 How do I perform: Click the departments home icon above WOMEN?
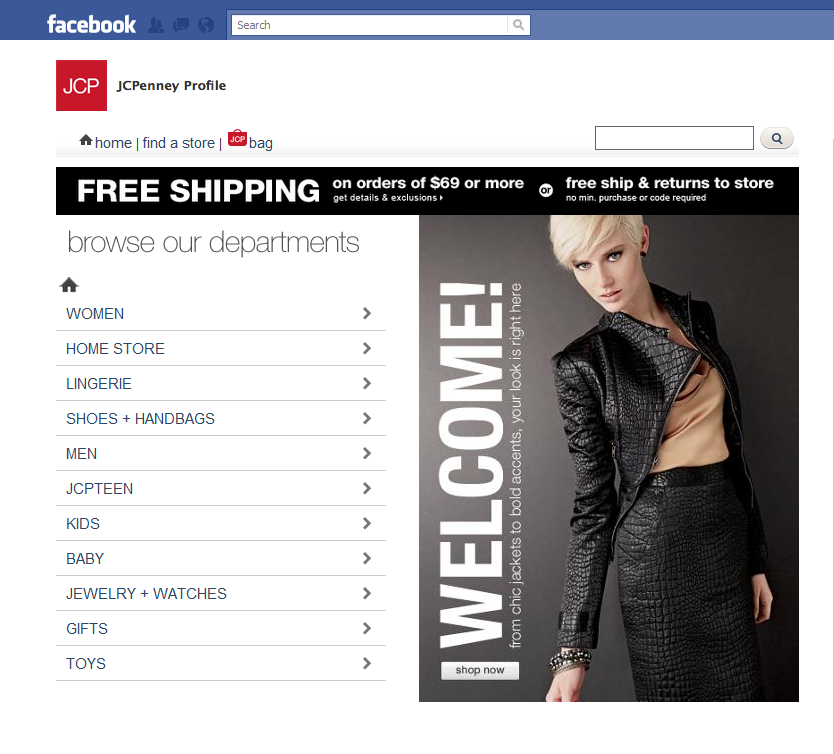pyautogui.click(x=69, y=285)
